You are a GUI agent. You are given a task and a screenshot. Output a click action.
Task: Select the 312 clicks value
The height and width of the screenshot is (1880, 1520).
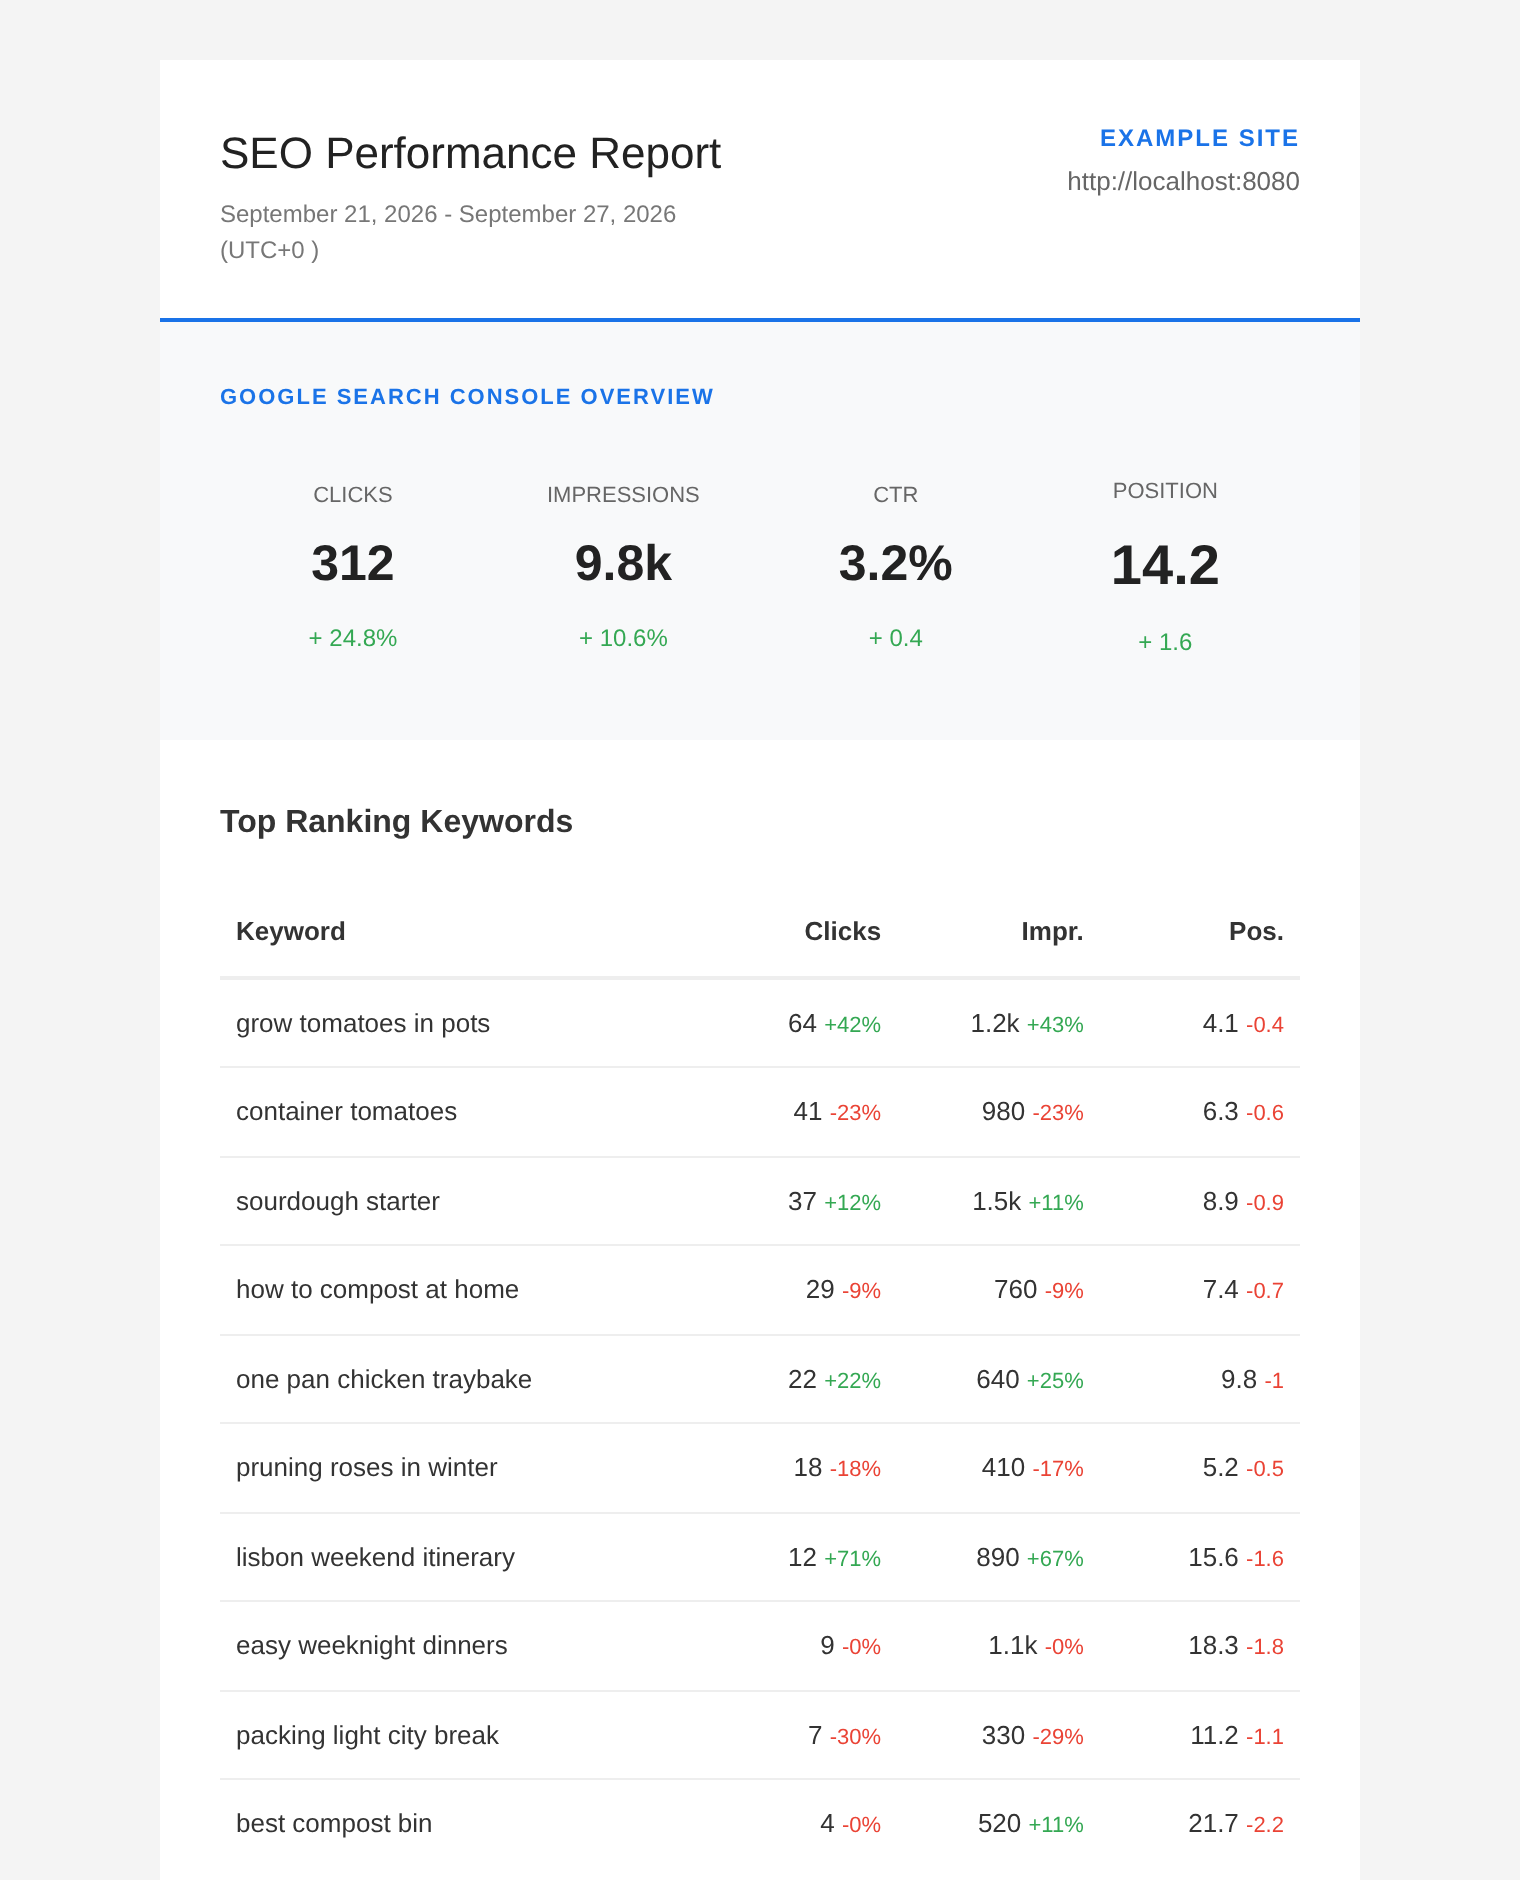(353, 563)
